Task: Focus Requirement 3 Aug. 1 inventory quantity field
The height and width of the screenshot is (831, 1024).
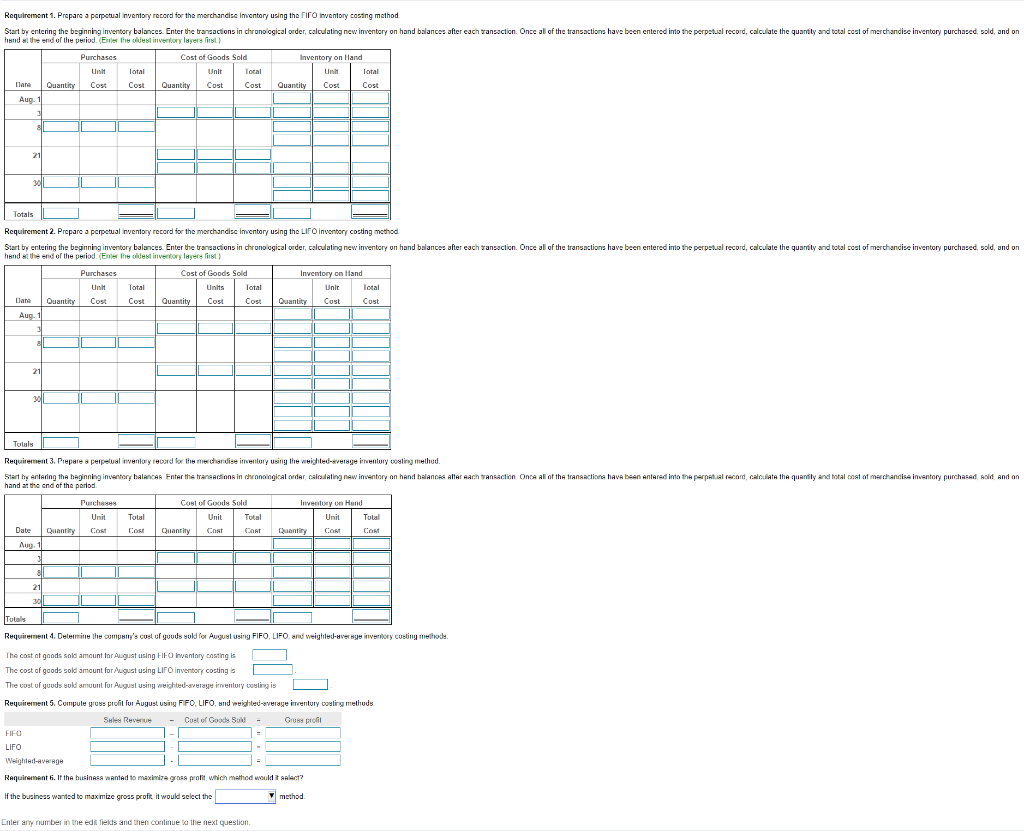Action: [293, 544]
